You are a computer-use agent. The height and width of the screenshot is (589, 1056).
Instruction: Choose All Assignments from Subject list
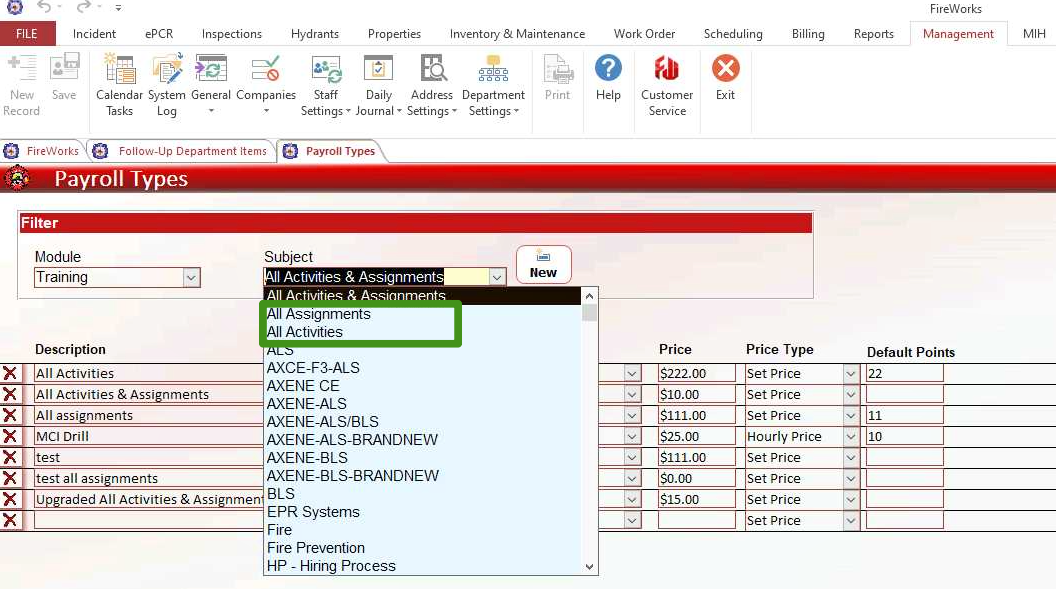pos(318,314)
